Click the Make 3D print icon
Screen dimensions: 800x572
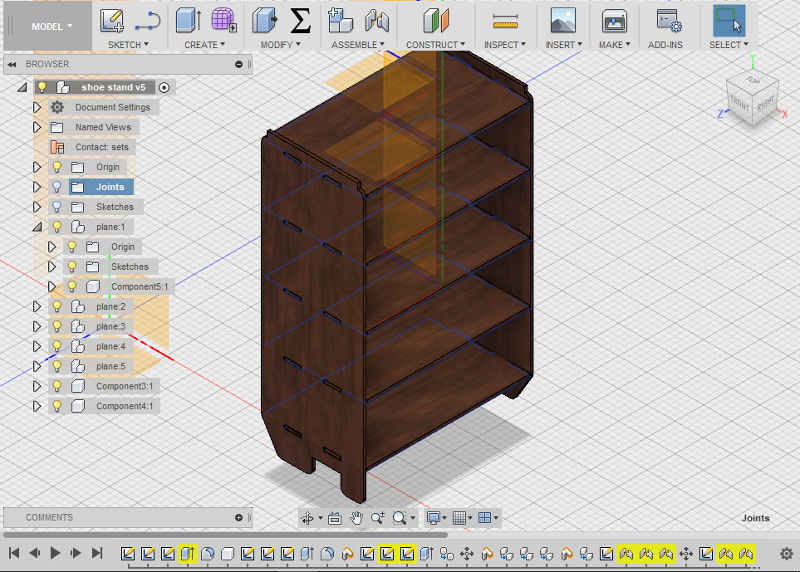pos(614,21)
